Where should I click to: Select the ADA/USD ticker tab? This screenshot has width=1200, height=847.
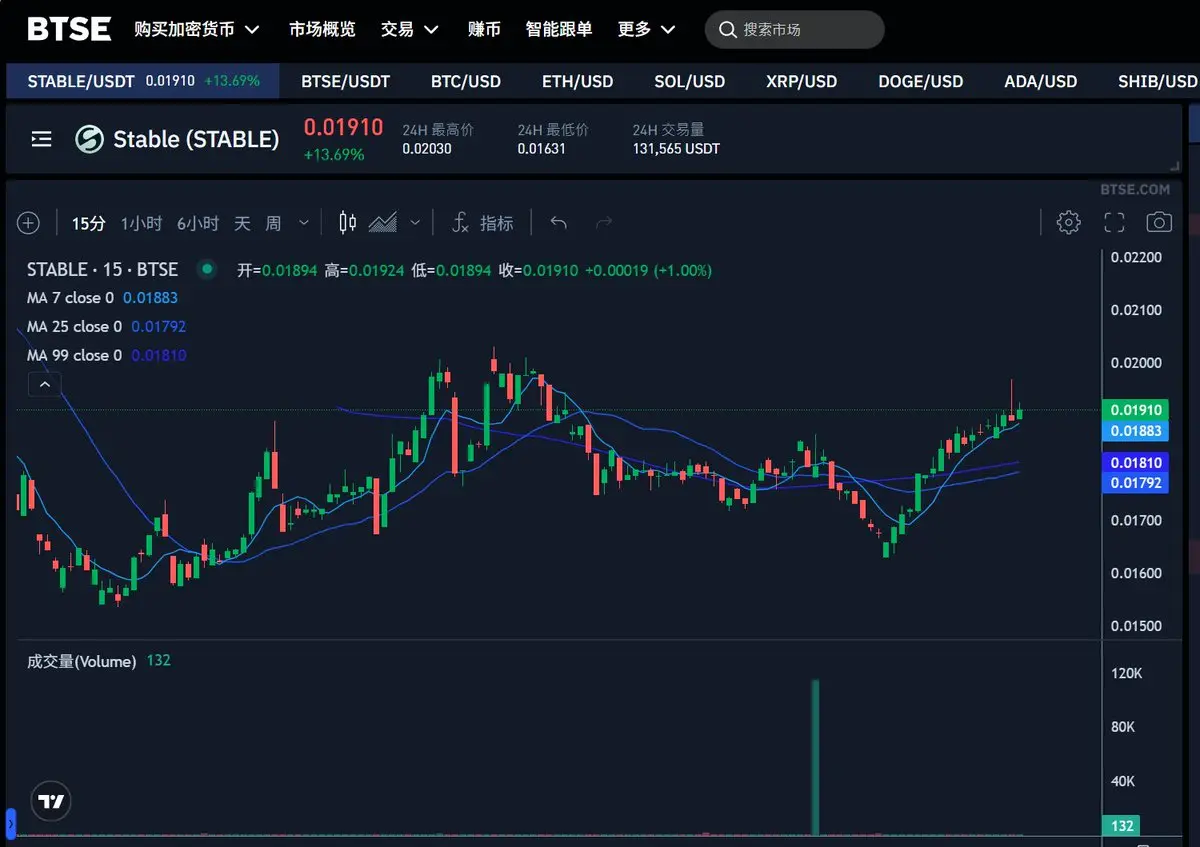point(1041,81)
